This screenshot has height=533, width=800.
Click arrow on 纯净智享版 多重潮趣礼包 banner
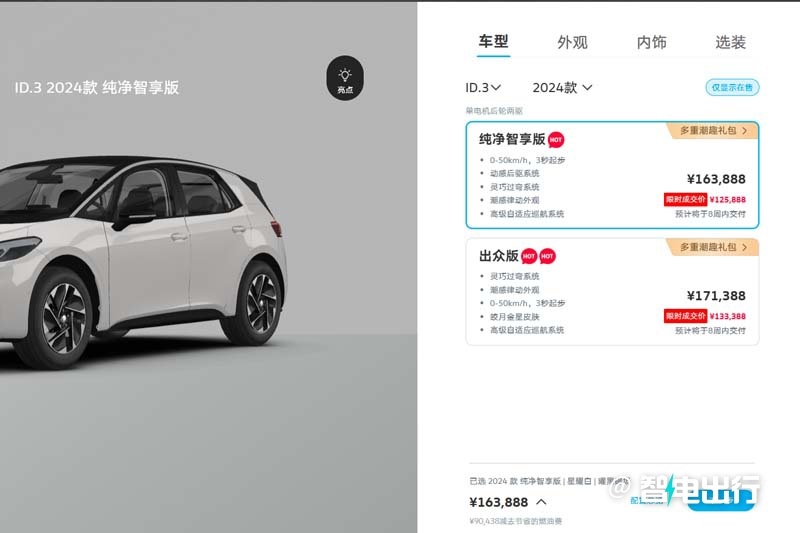[x=744, y=131]
